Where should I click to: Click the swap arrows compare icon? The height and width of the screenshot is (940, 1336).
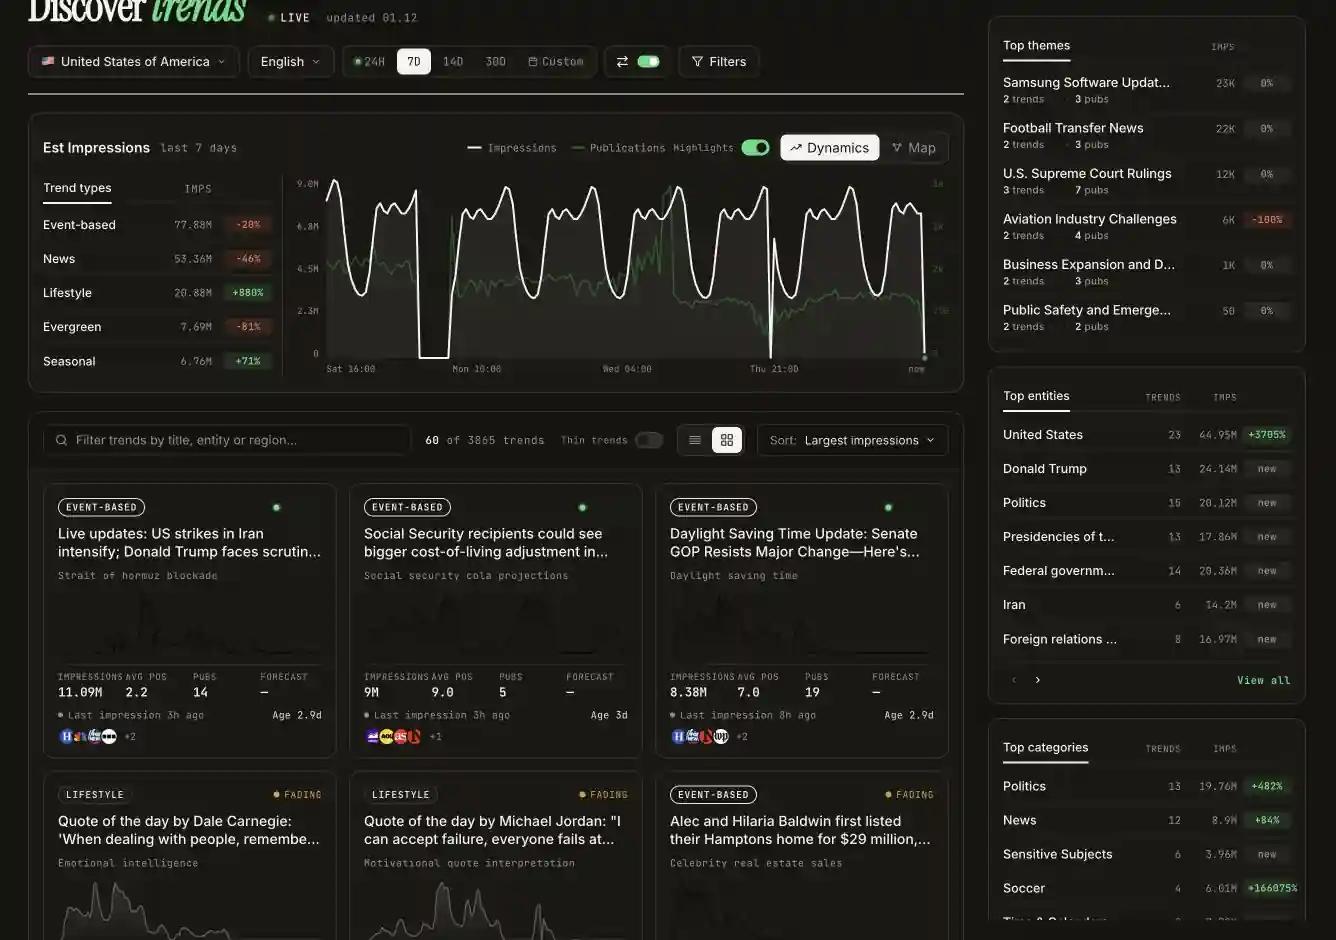[622, 62]
